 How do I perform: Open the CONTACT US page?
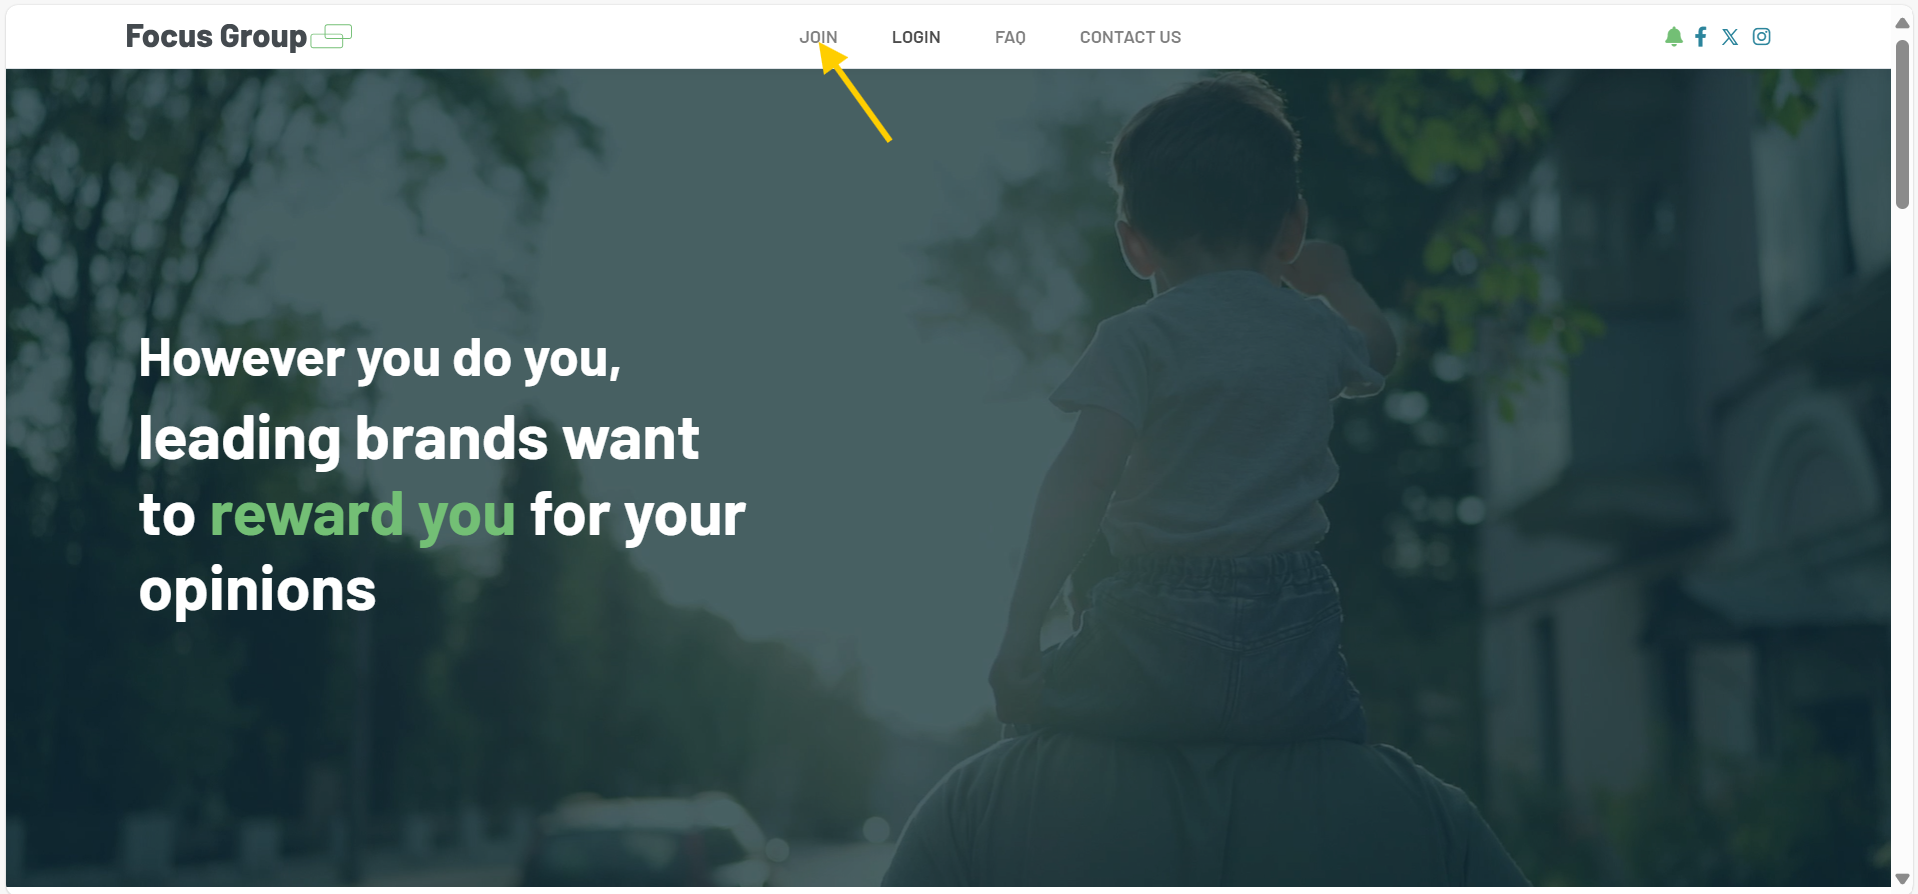[x=1130, y=37]
